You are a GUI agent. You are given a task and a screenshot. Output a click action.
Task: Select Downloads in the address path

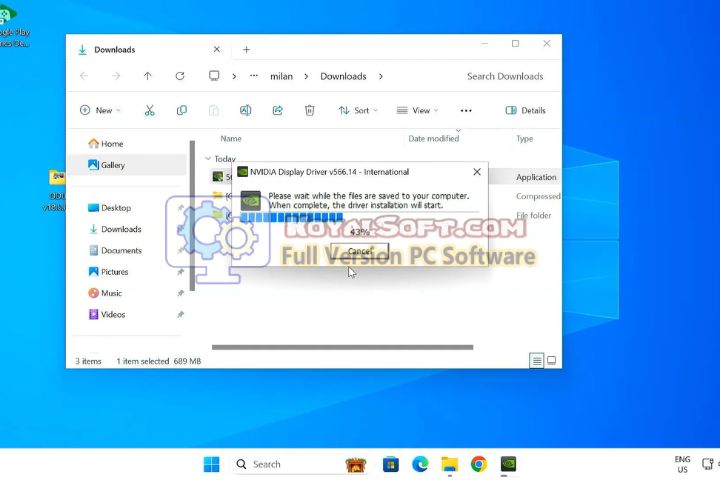[x=343, y=76]
